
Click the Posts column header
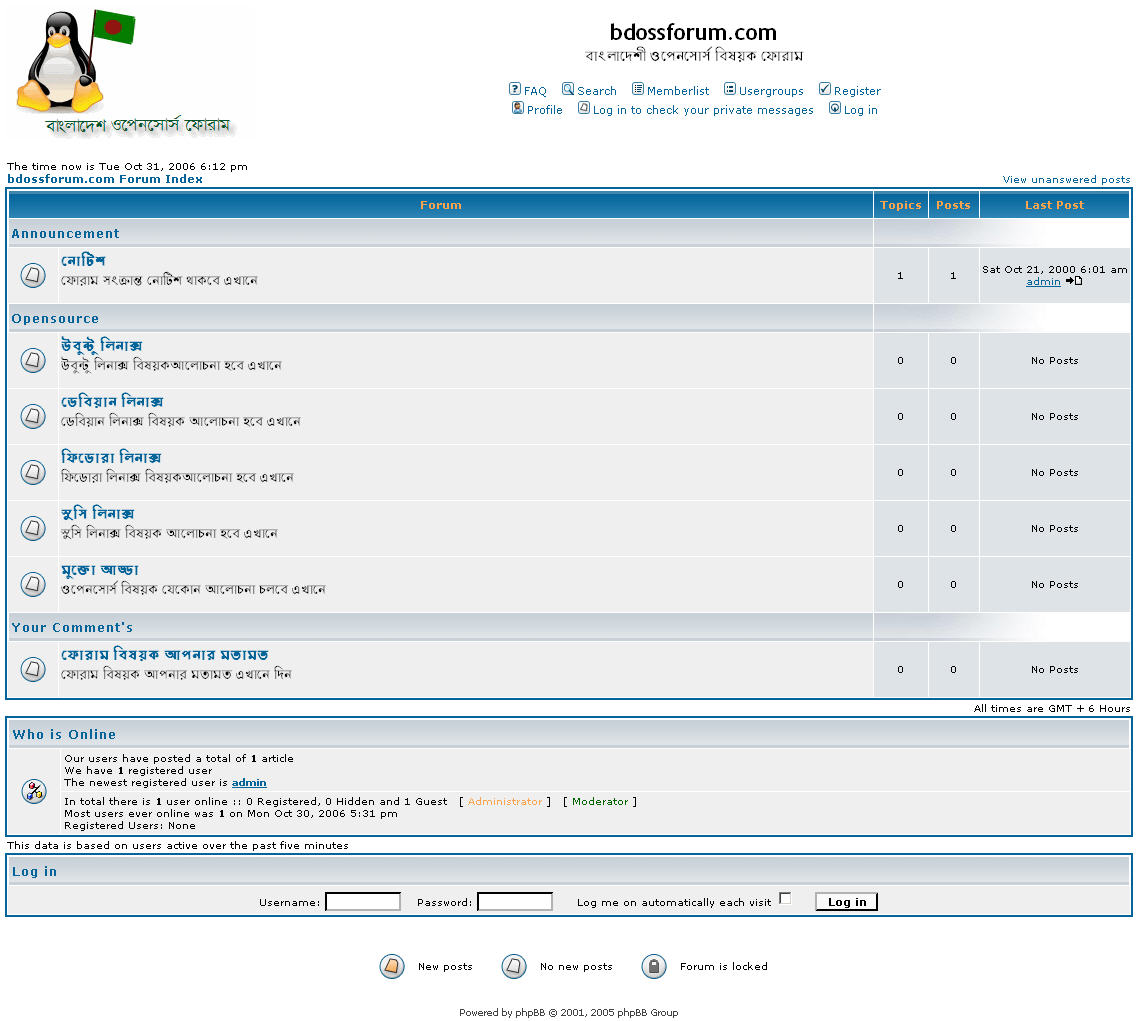pyautogui.click(x=953, y=205)
